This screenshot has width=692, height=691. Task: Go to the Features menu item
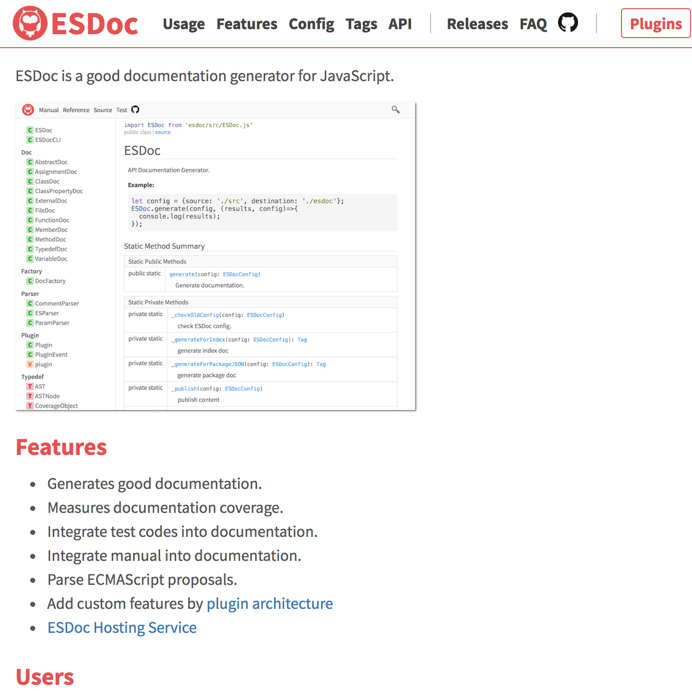tap(247, 24)
